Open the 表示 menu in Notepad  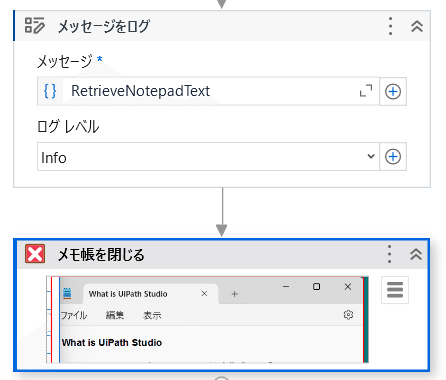[152, 315]
